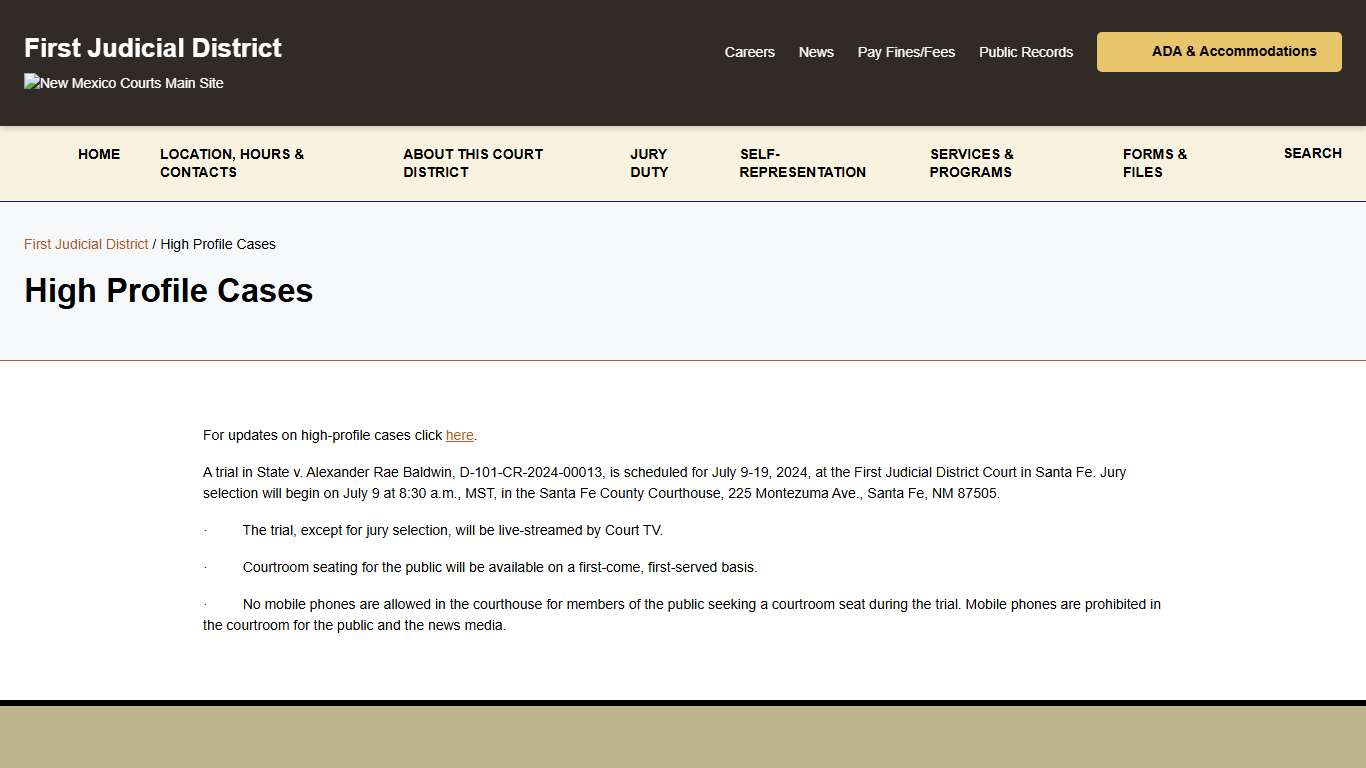Screen dimensions: 1366x768
Task: Click the High Profile Cases breadcrumb text
Action: coord(218,244)
